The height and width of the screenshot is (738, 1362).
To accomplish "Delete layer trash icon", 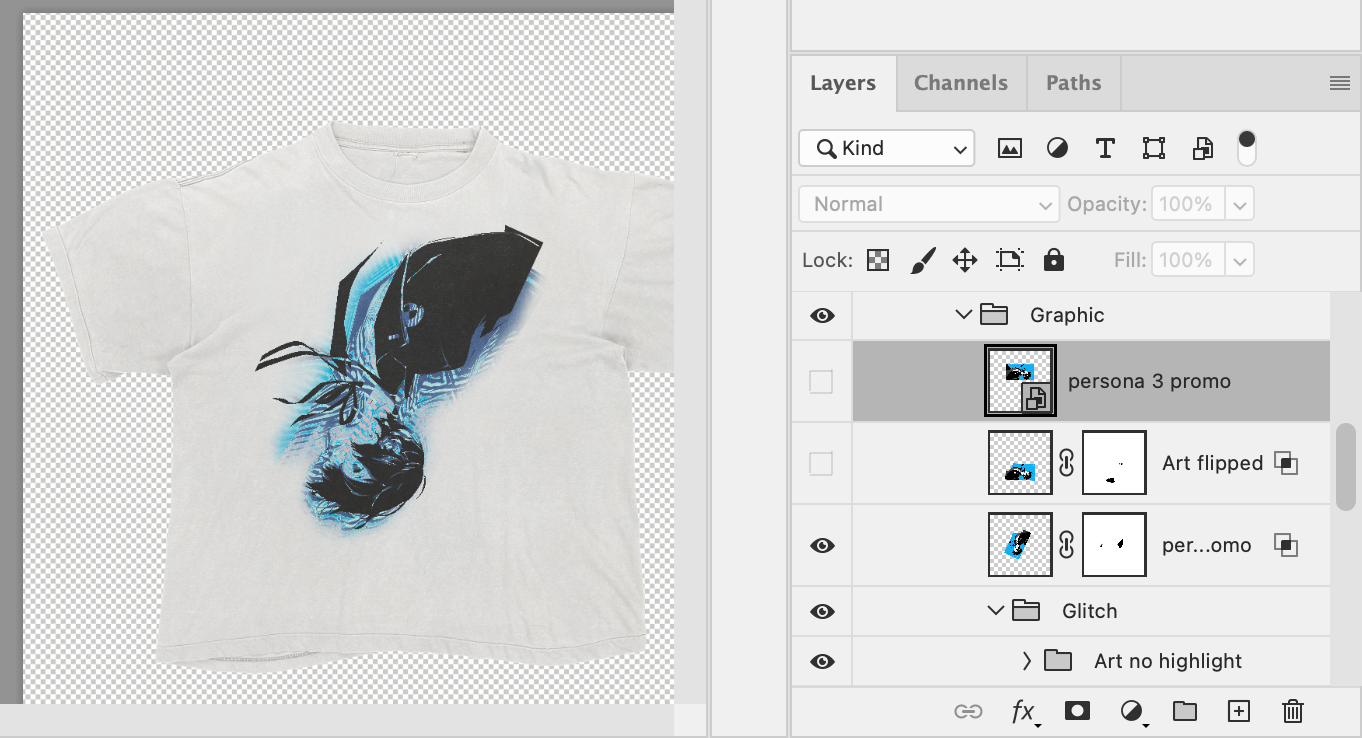I will (x=1293, y=711).
